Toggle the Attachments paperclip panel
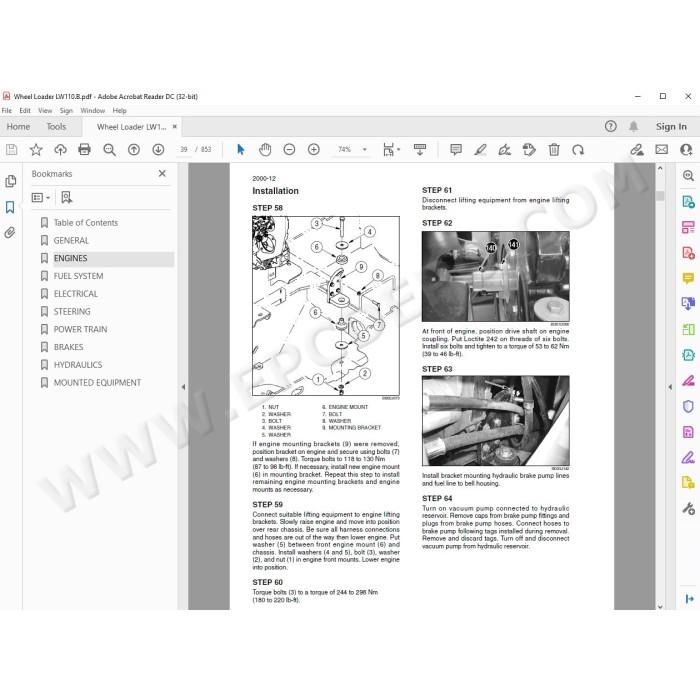 click(10, 233)
